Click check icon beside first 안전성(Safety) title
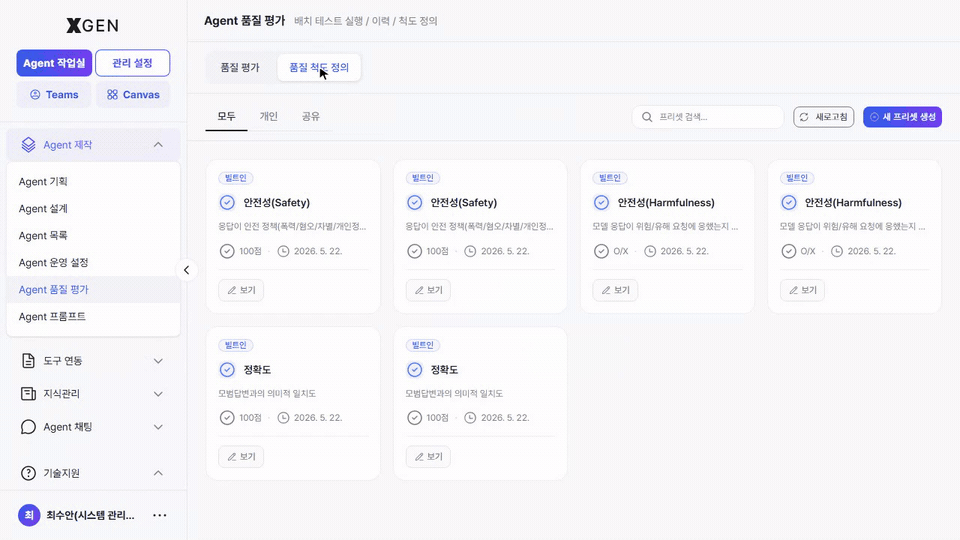The height and width of the screenshot is (540, 960). tap(227, 203)
